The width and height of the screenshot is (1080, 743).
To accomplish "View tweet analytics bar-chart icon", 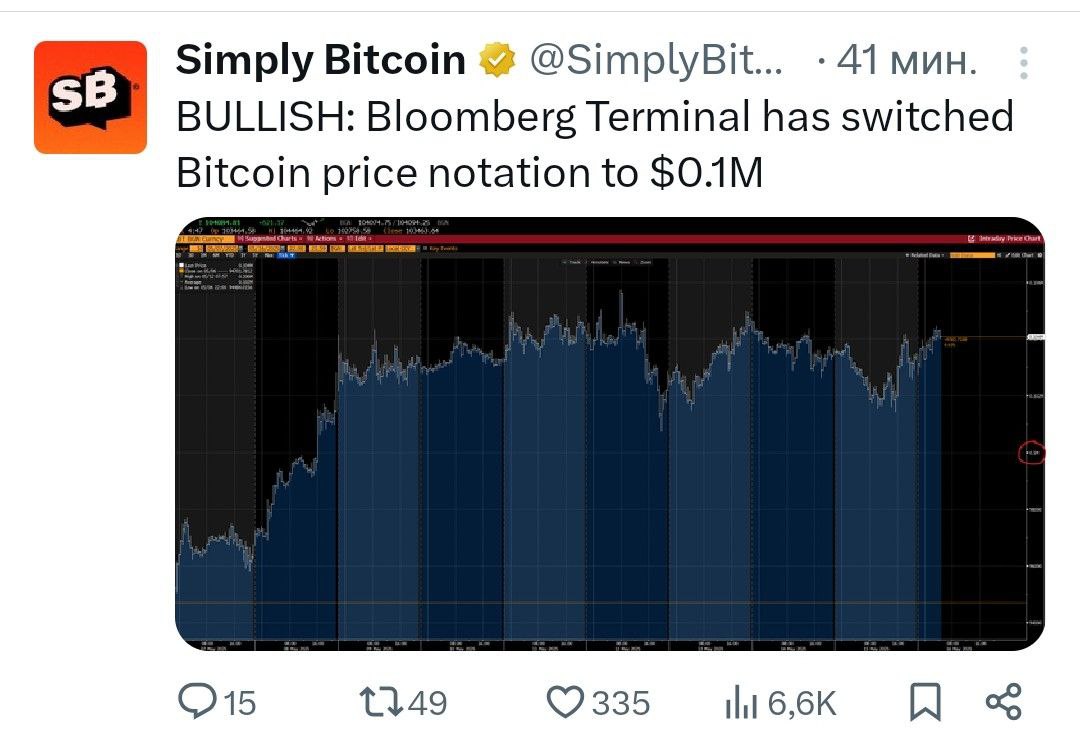I will 740,702.
